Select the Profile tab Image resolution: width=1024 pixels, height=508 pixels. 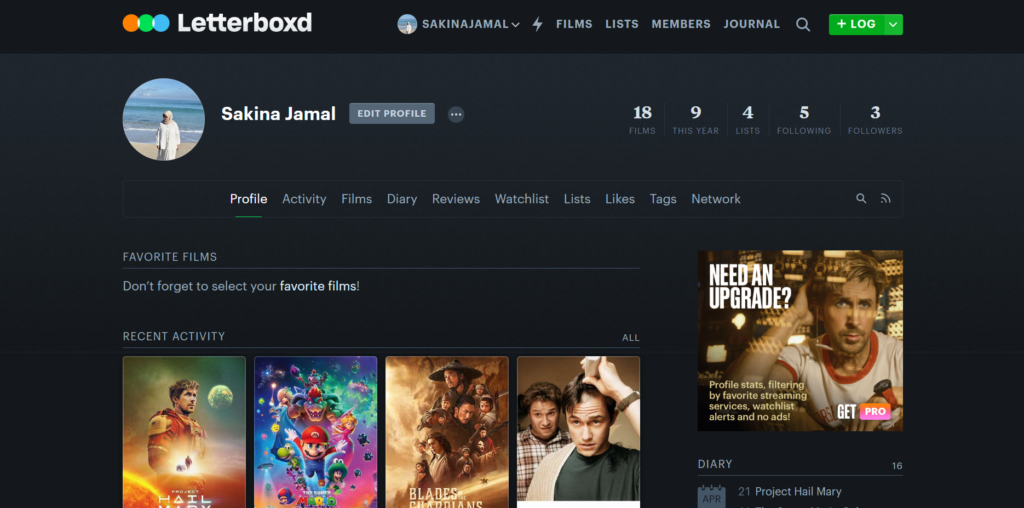pyautogui.click(x=248, y=198)
